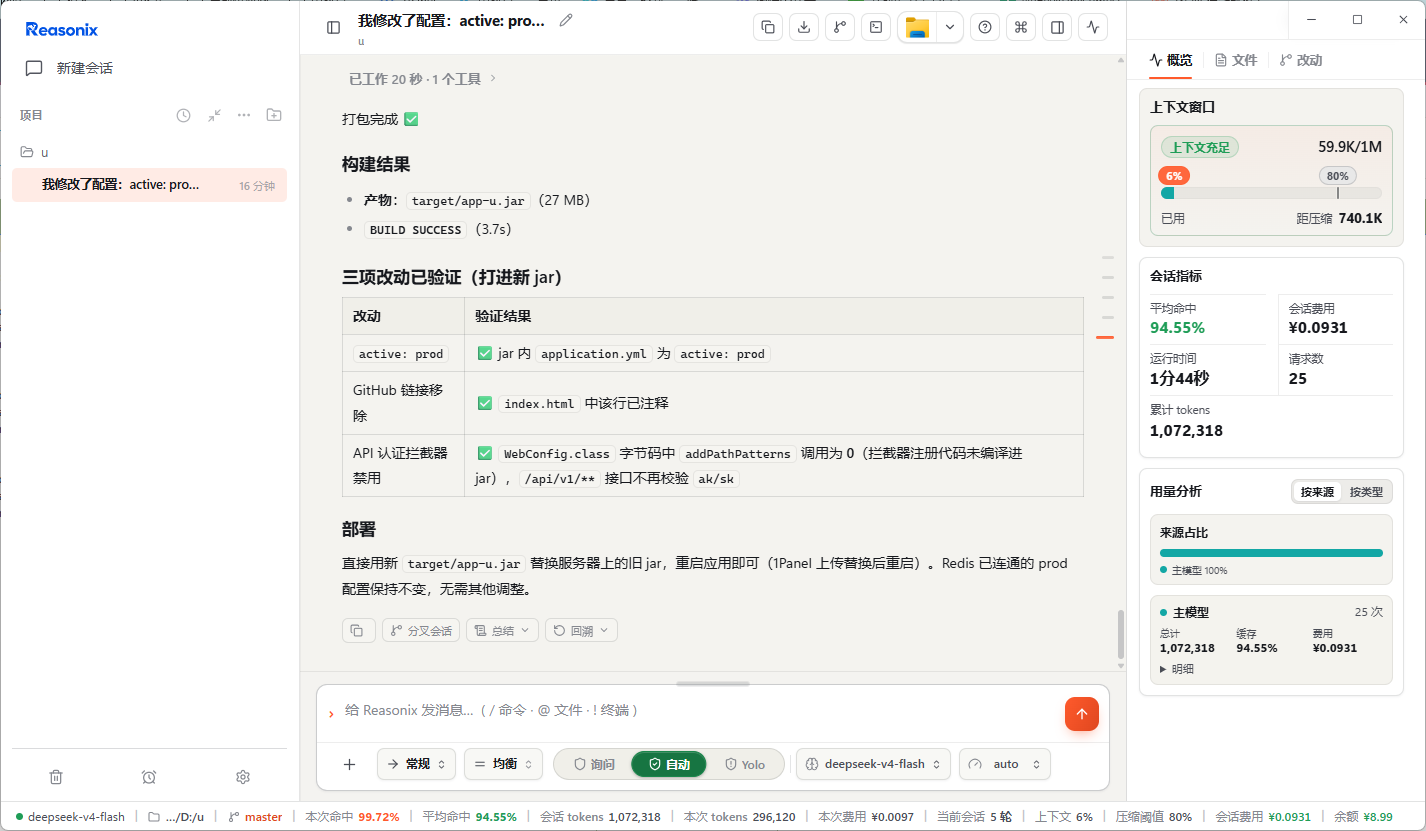Click the 上下文充足 status badge
Image resolution: width=1426 pixels, height=831 pixels.
[1200, 147]
